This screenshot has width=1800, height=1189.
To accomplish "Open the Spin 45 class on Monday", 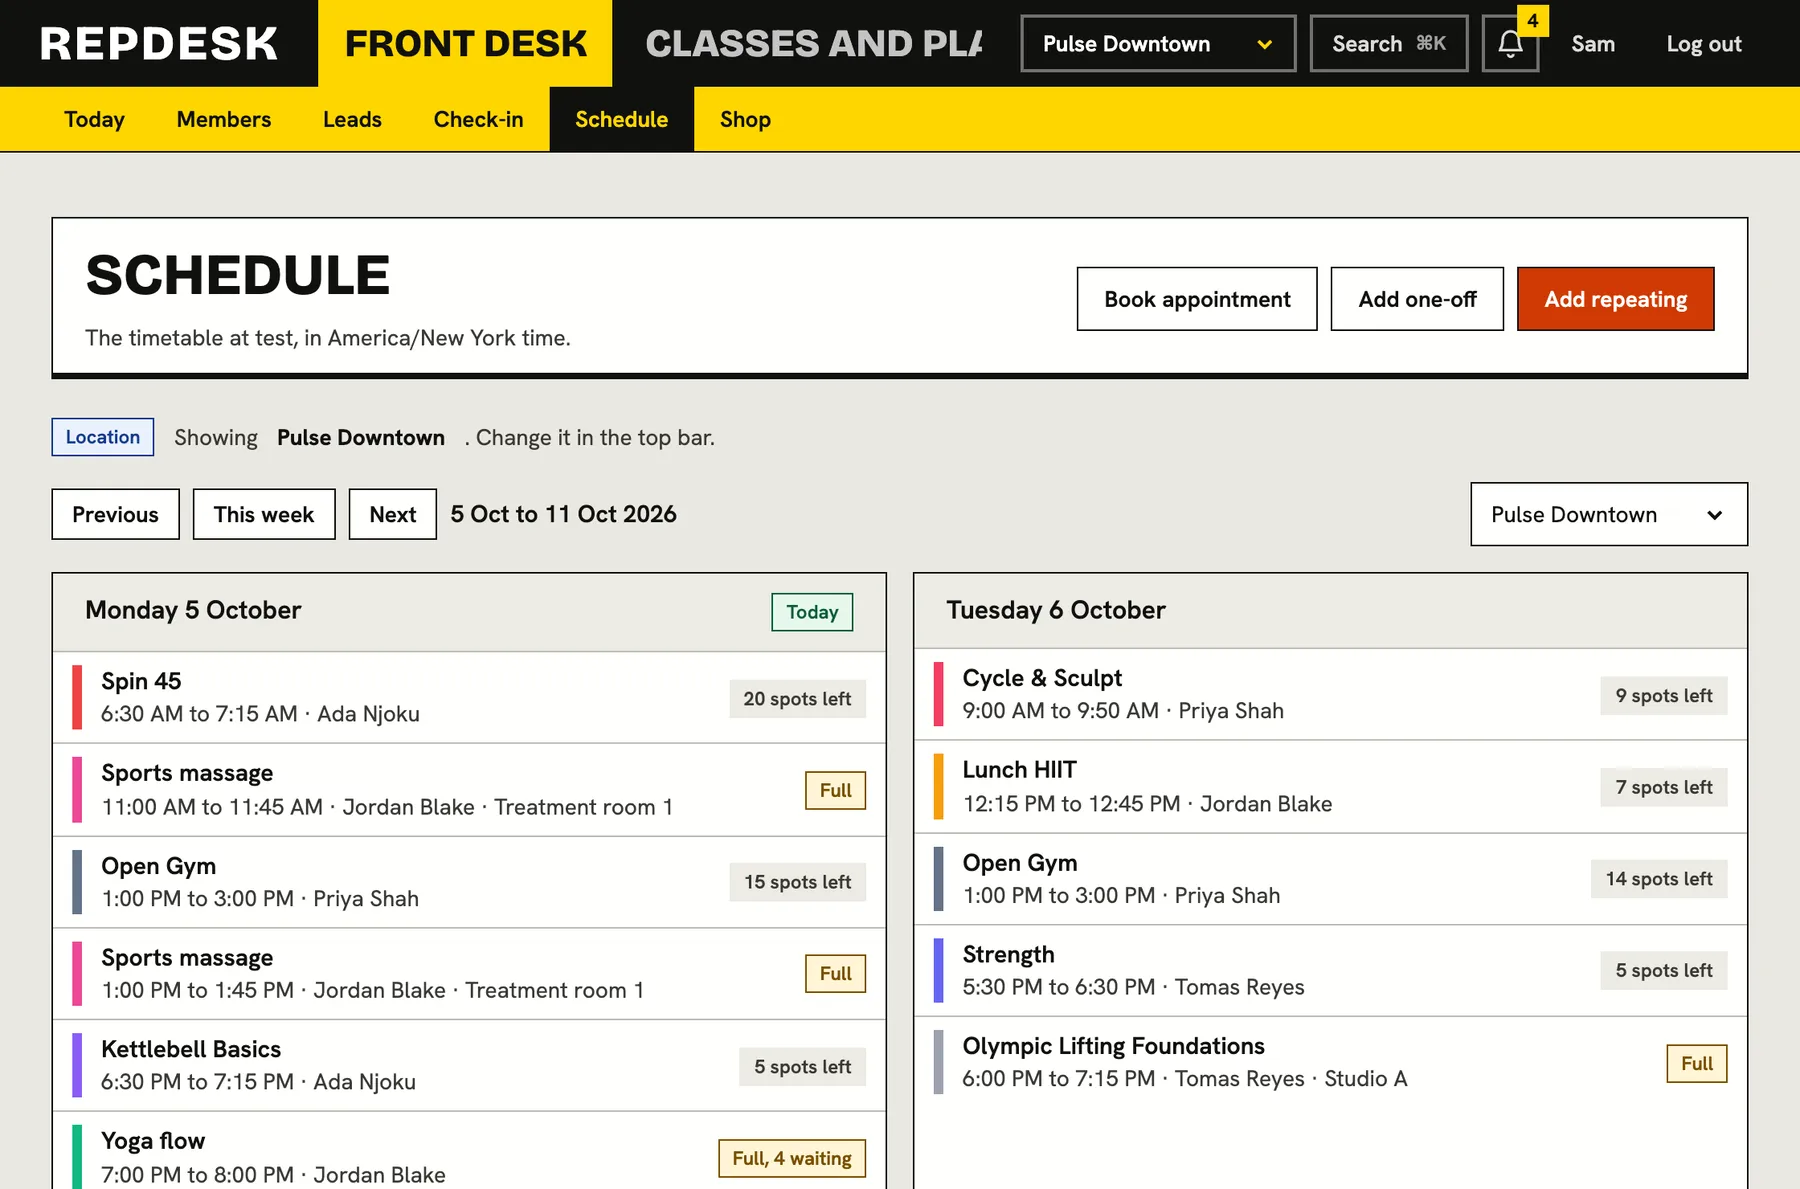I will coord(469,697).
